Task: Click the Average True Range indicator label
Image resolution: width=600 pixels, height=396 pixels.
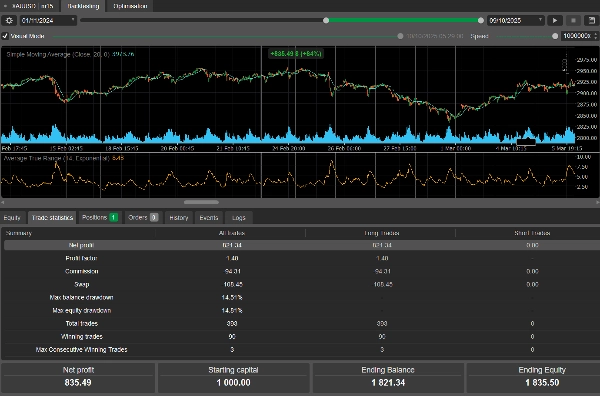Action: [64, 158]
